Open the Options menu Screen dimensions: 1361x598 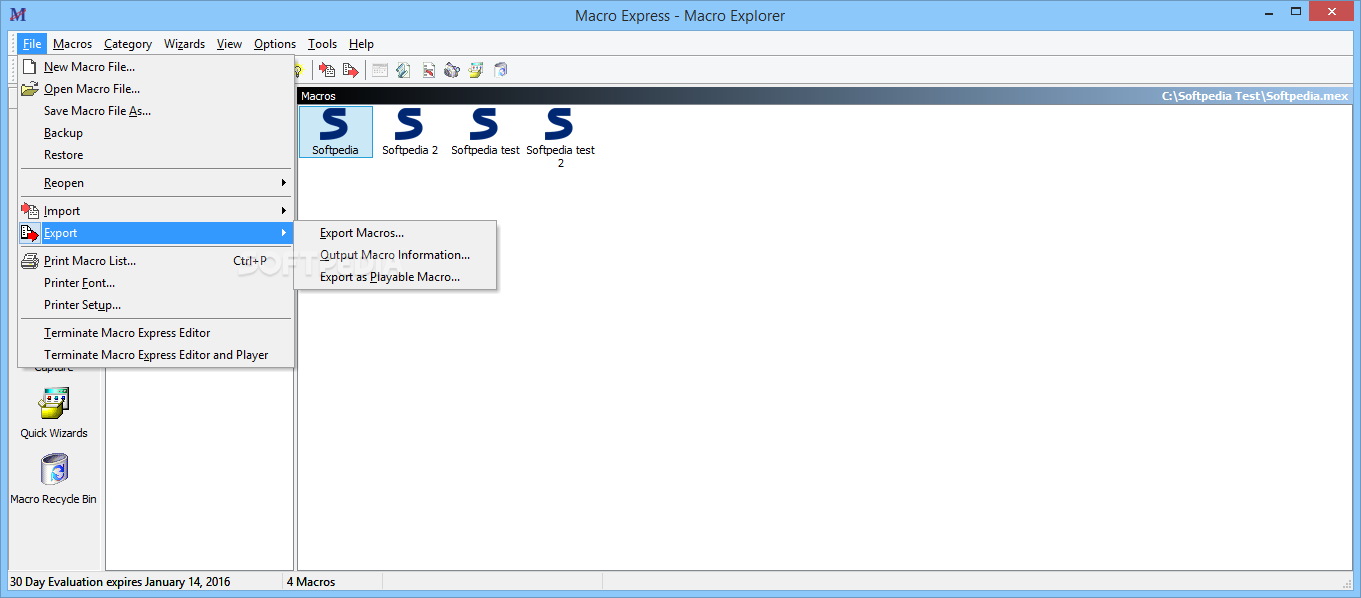coord(275,44)
